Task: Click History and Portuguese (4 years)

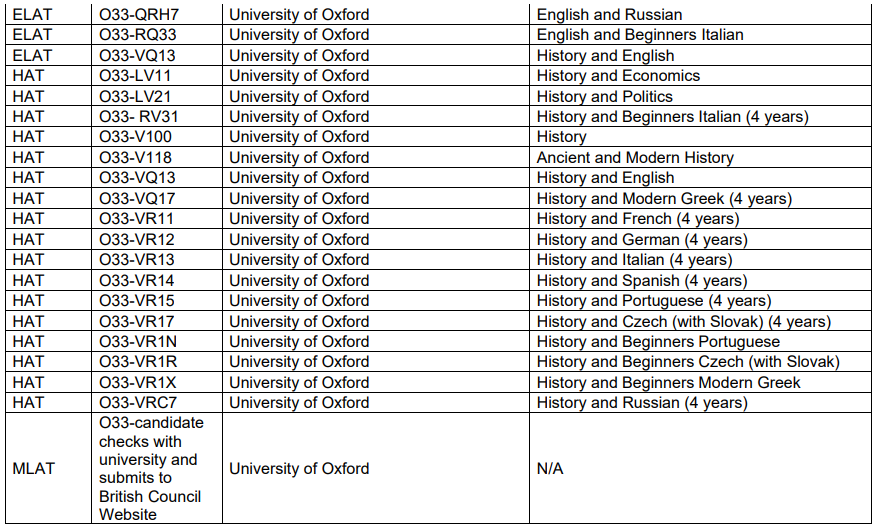Action: click(653, 301)
